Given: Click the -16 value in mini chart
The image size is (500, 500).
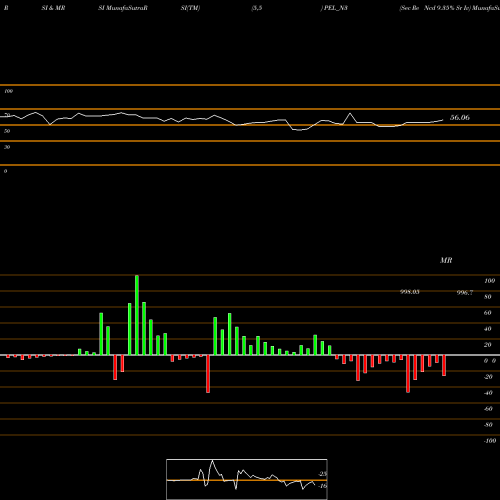Looking at the screenshot, I should pos(323,486).
